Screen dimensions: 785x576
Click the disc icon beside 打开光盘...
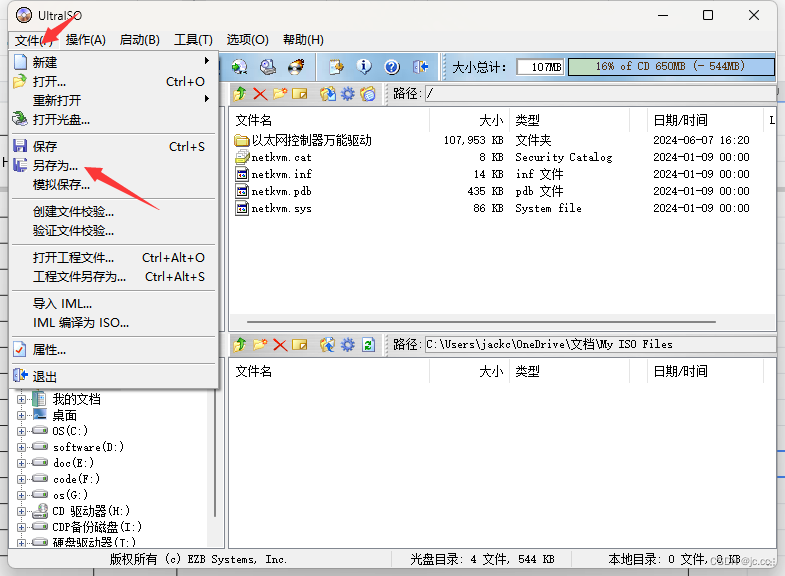point(20,119)
